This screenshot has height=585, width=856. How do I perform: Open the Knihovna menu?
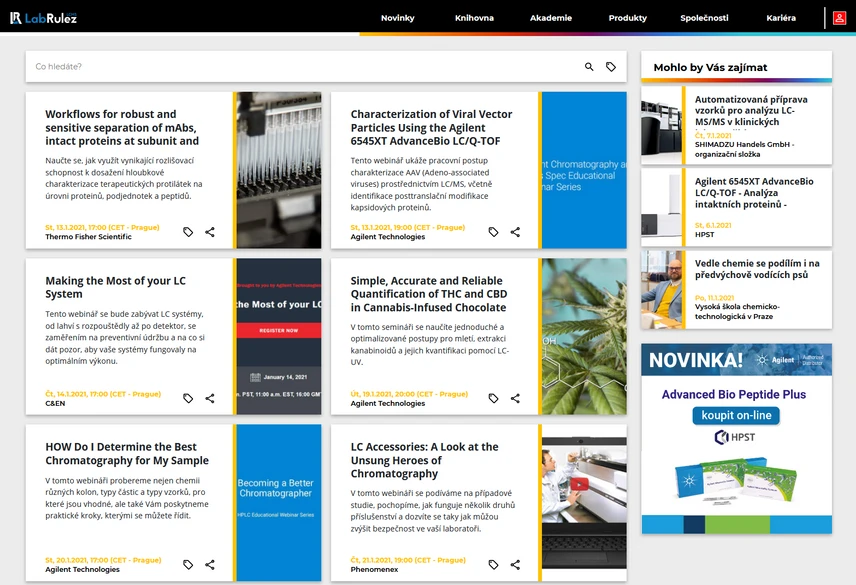474,18
